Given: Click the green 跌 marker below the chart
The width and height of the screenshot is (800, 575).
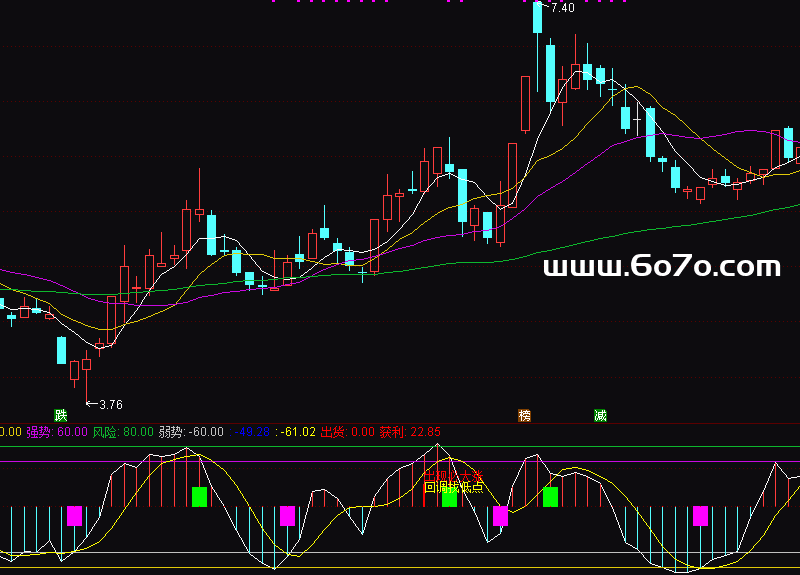Looking at the screenshot, I should 61,415.
